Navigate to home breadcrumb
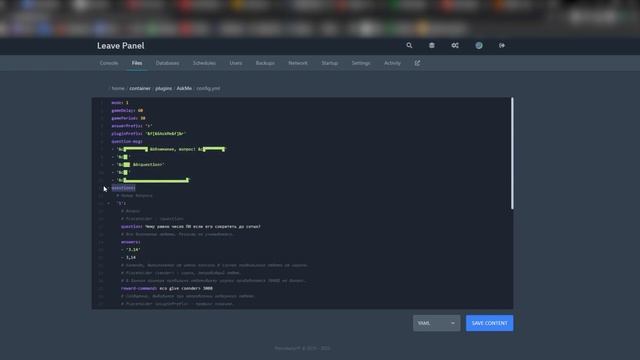 click(118, 88)
